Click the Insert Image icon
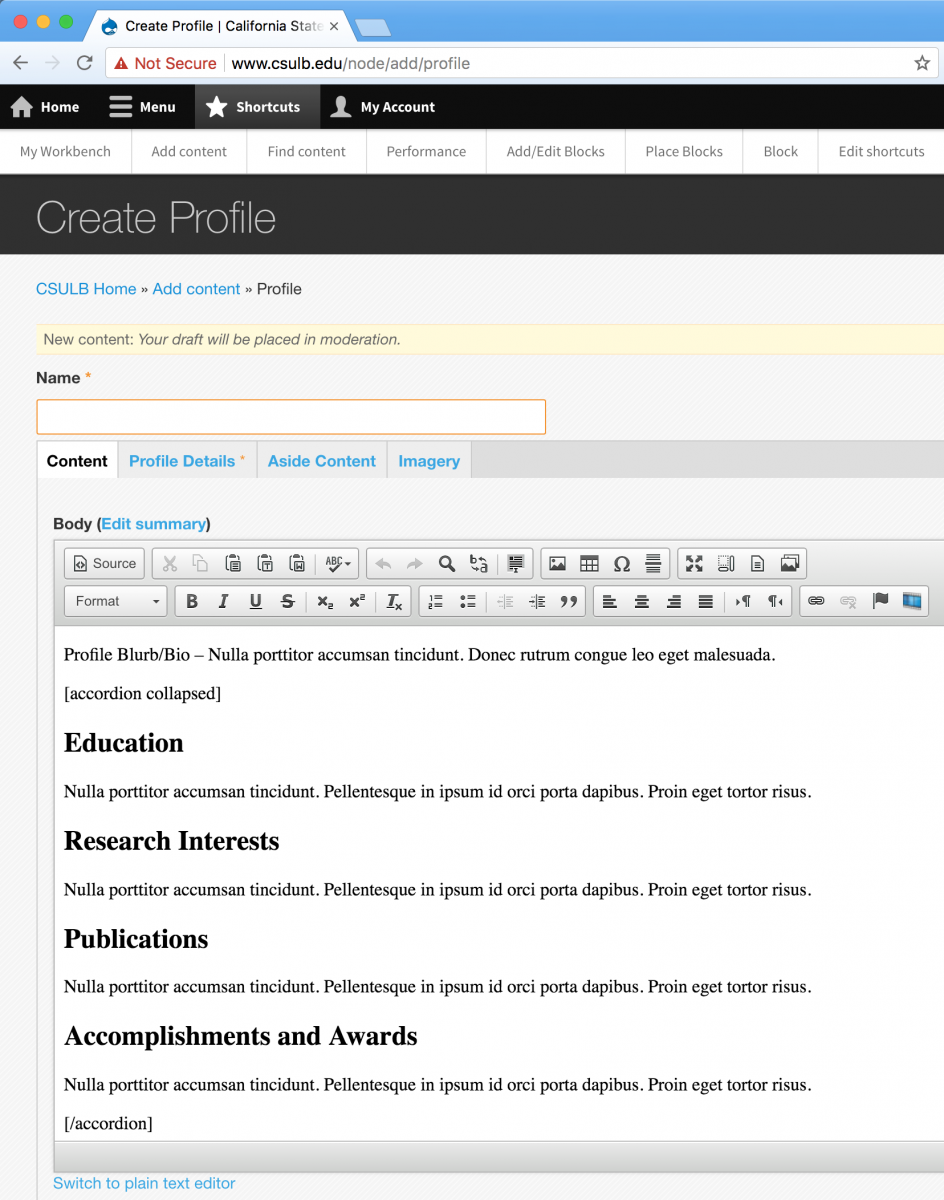The width and height of the screenshot is (944, 1200). [x=557, y=564]
